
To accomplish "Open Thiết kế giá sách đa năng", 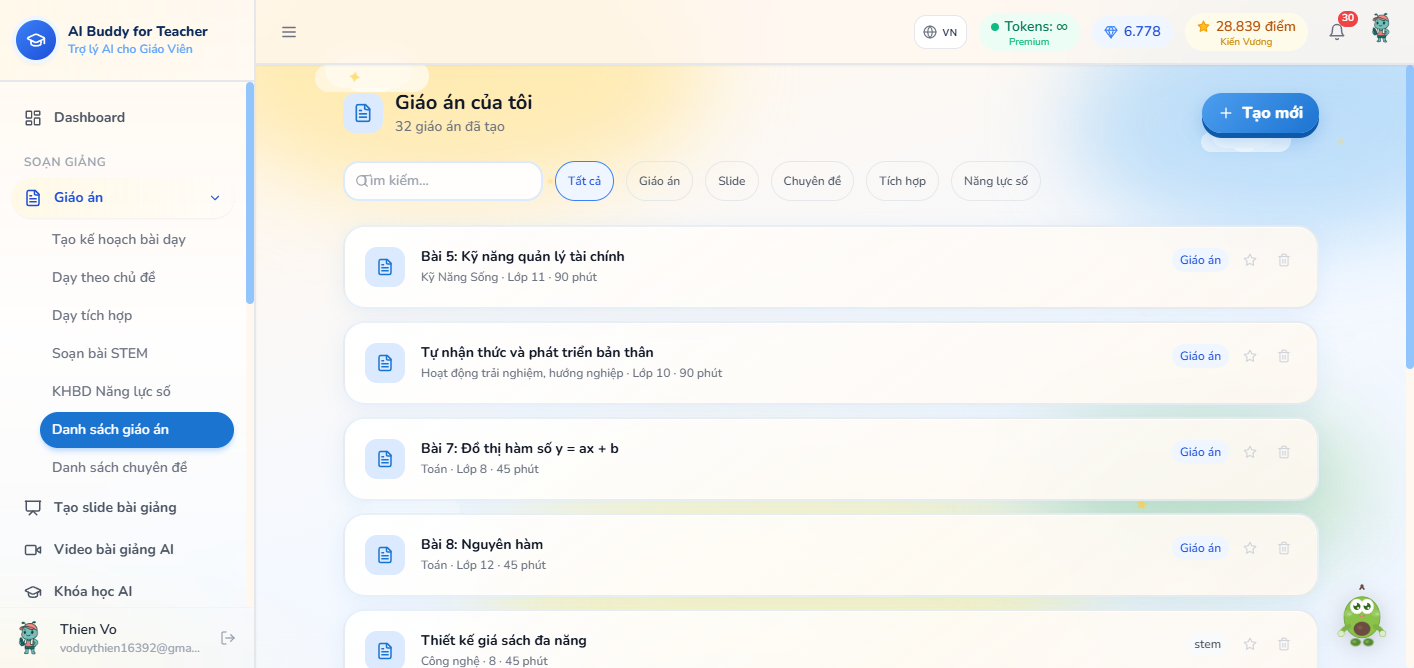I will 831,639.
